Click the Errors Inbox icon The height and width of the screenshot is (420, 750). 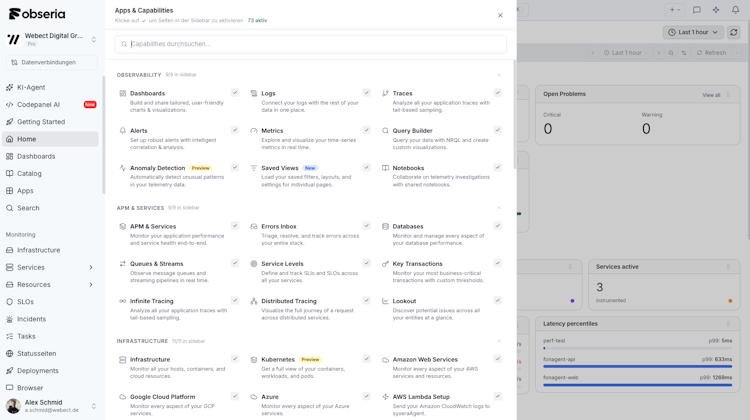(254, 226)
